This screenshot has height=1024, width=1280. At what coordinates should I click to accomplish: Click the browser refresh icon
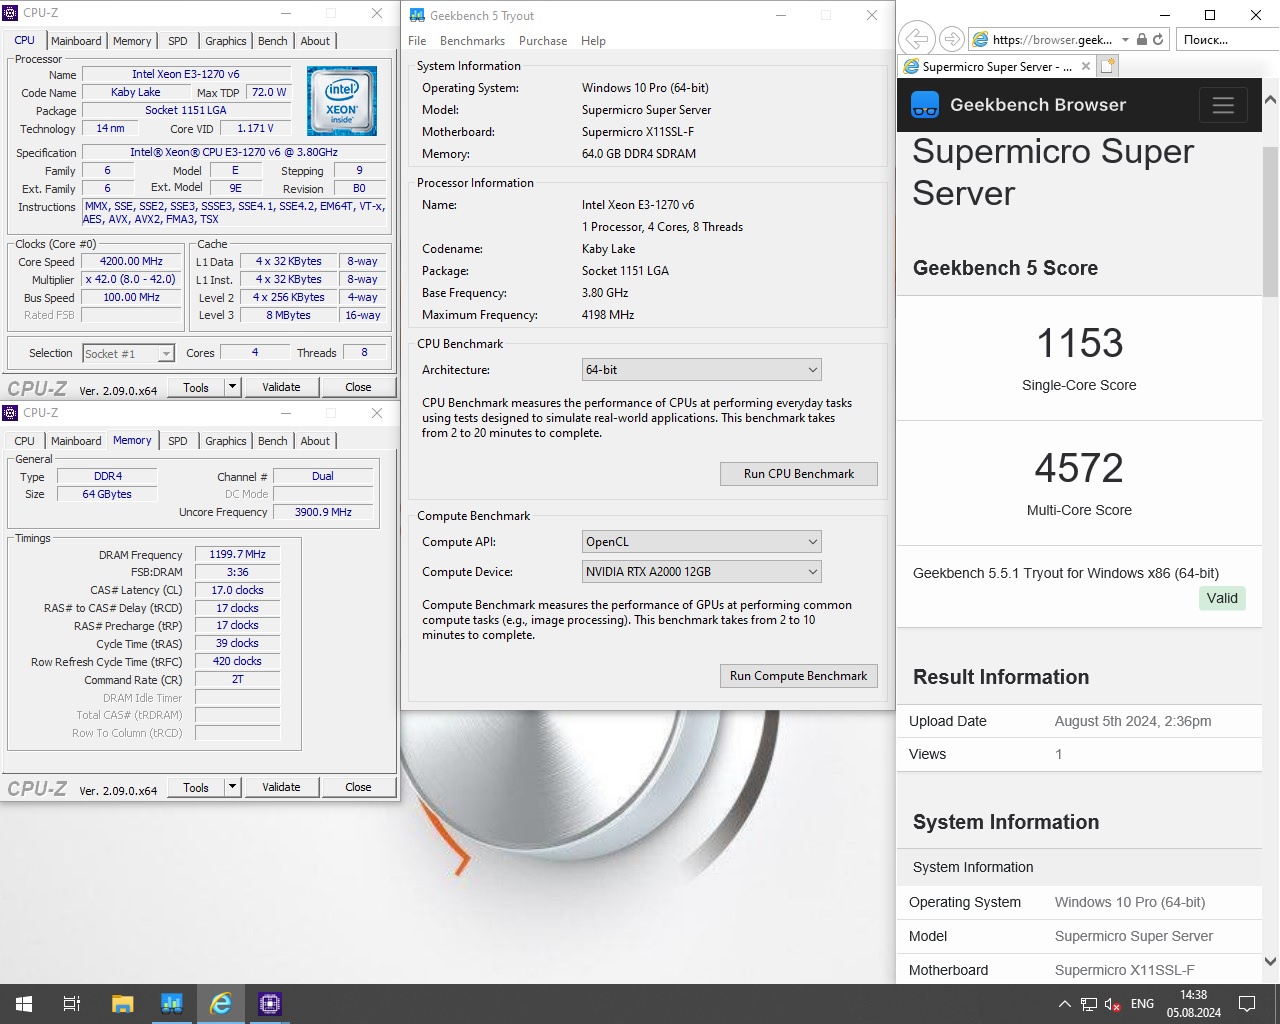click(1158, 39)
